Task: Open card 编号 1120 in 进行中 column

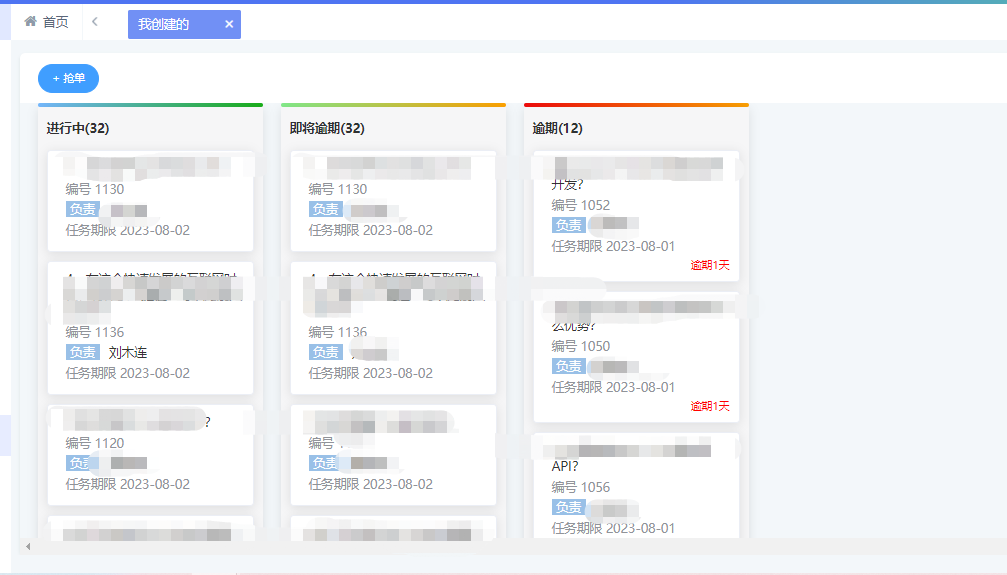Action: (150, 455)
